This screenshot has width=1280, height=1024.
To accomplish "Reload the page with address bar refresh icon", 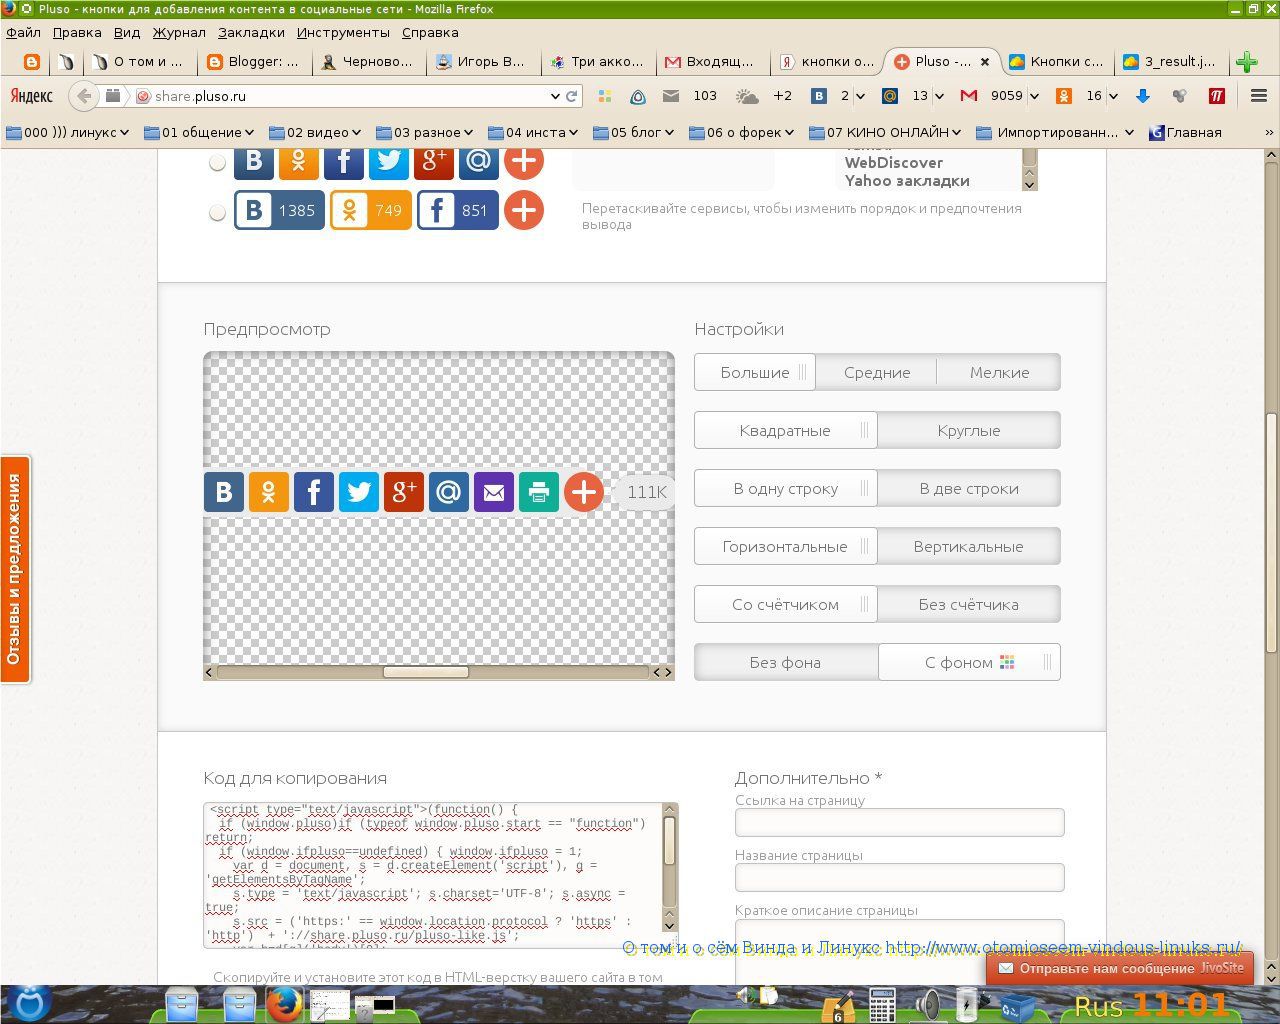I will 572,96.
